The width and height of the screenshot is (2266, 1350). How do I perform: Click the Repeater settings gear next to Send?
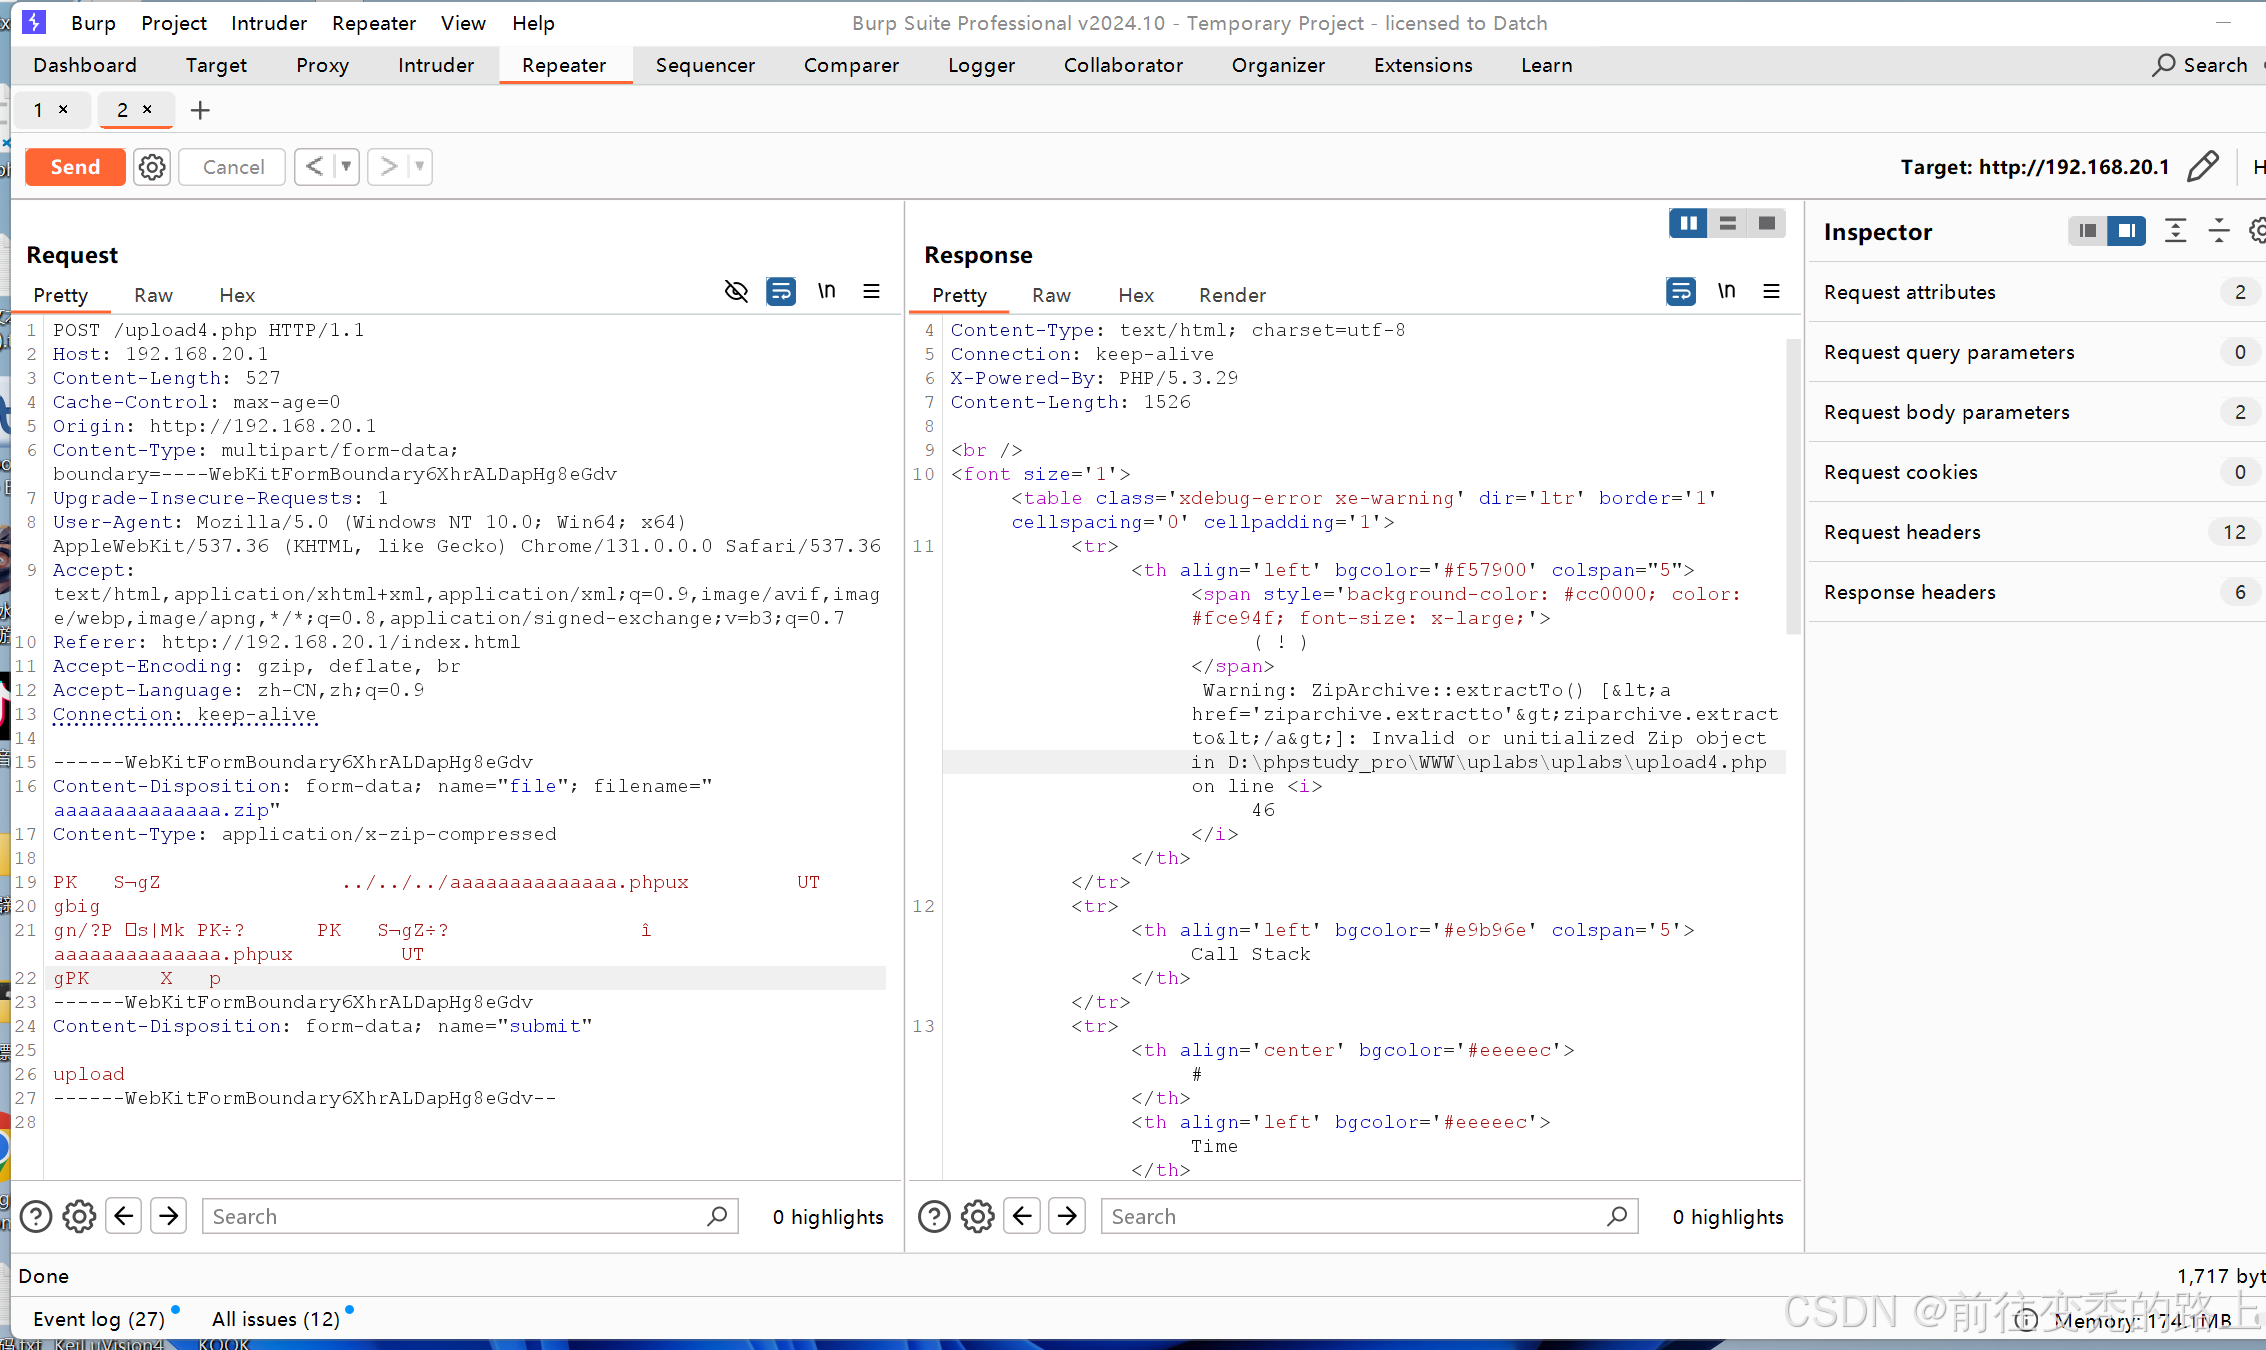point(152,167)
